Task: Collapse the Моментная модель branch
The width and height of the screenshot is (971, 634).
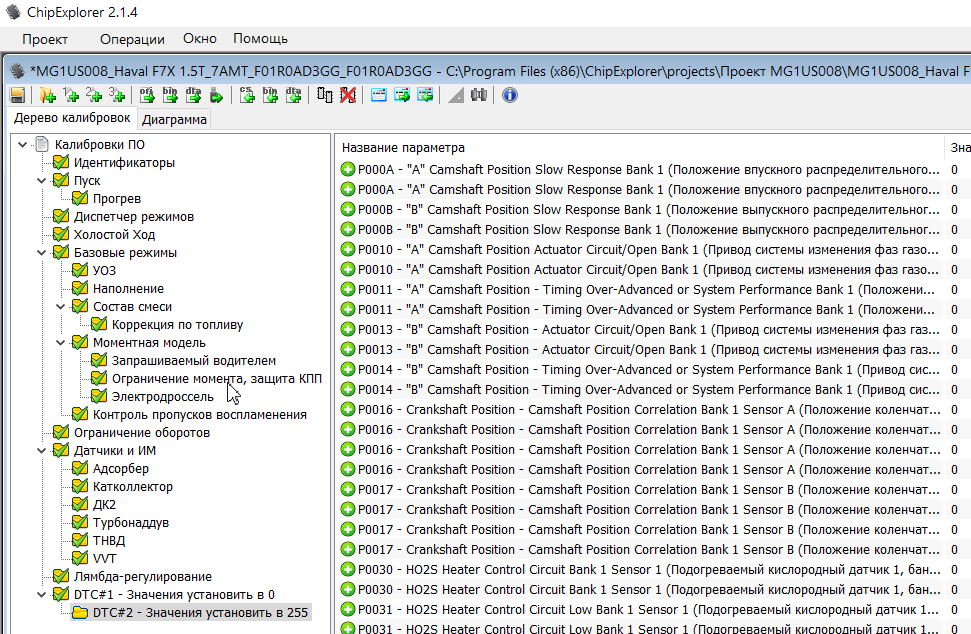Action: 60,342
